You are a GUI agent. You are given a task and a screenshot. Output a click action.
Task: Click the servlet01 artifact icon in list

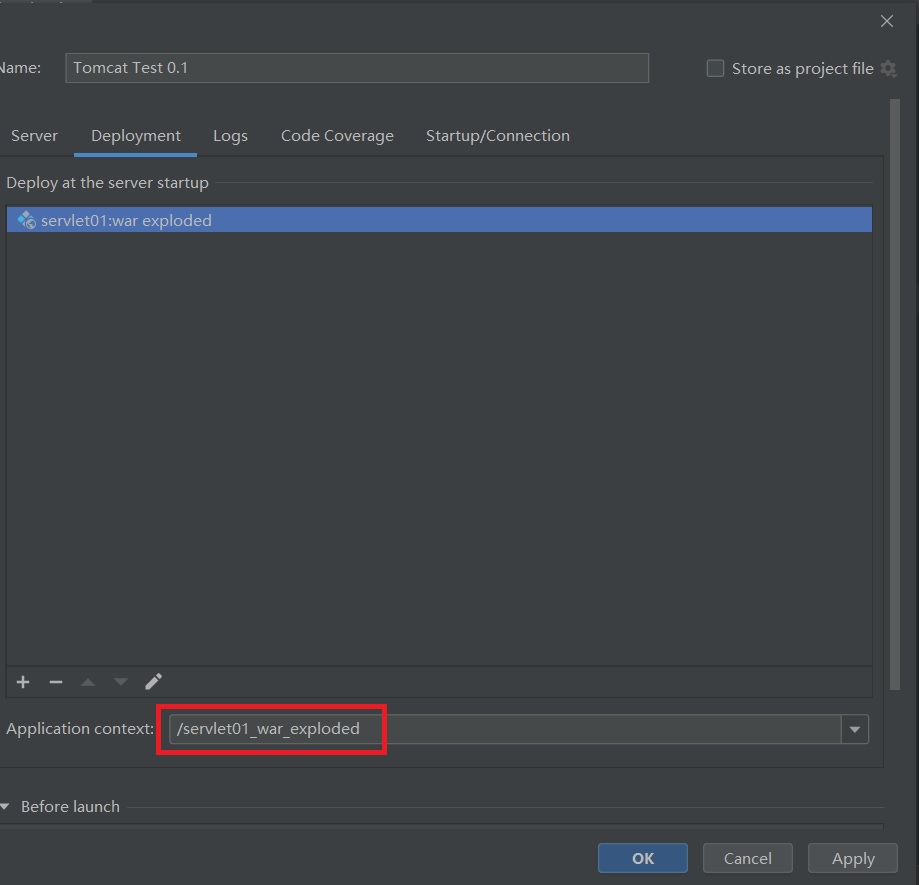pyautogui.click(x=26, y=220)
